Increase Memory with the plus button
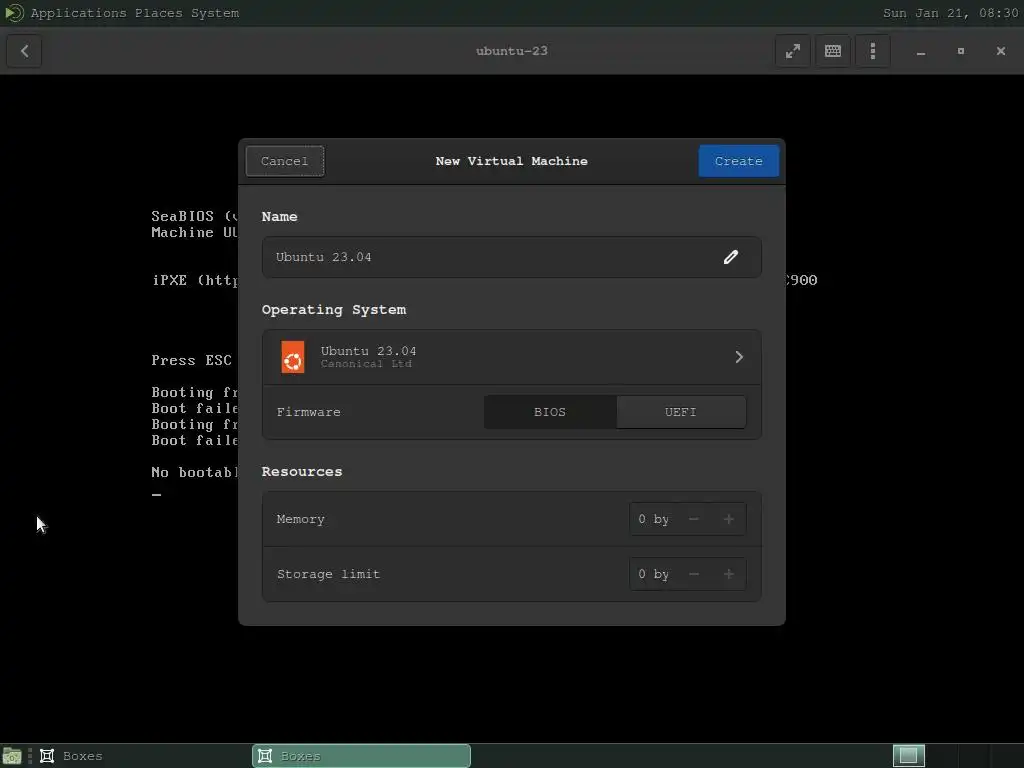1024x768 pixels. 729,519
